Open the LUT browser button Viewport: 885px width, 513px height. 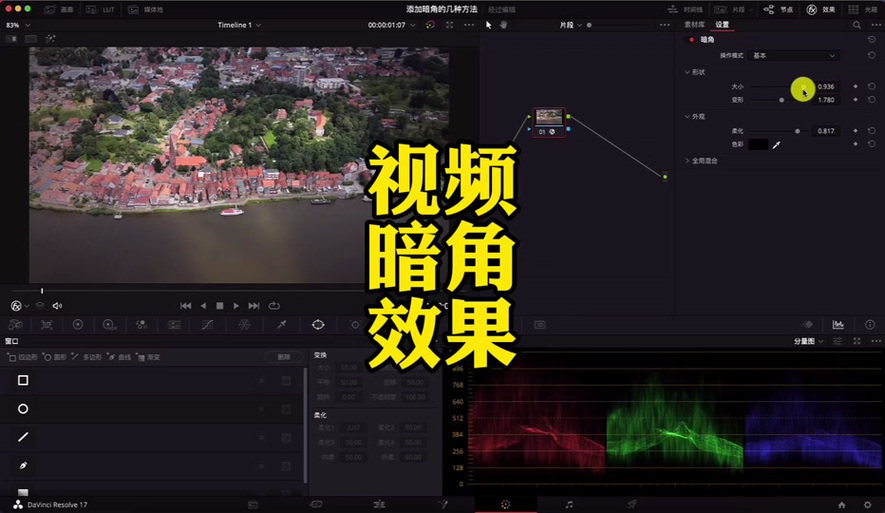point(100,10)
